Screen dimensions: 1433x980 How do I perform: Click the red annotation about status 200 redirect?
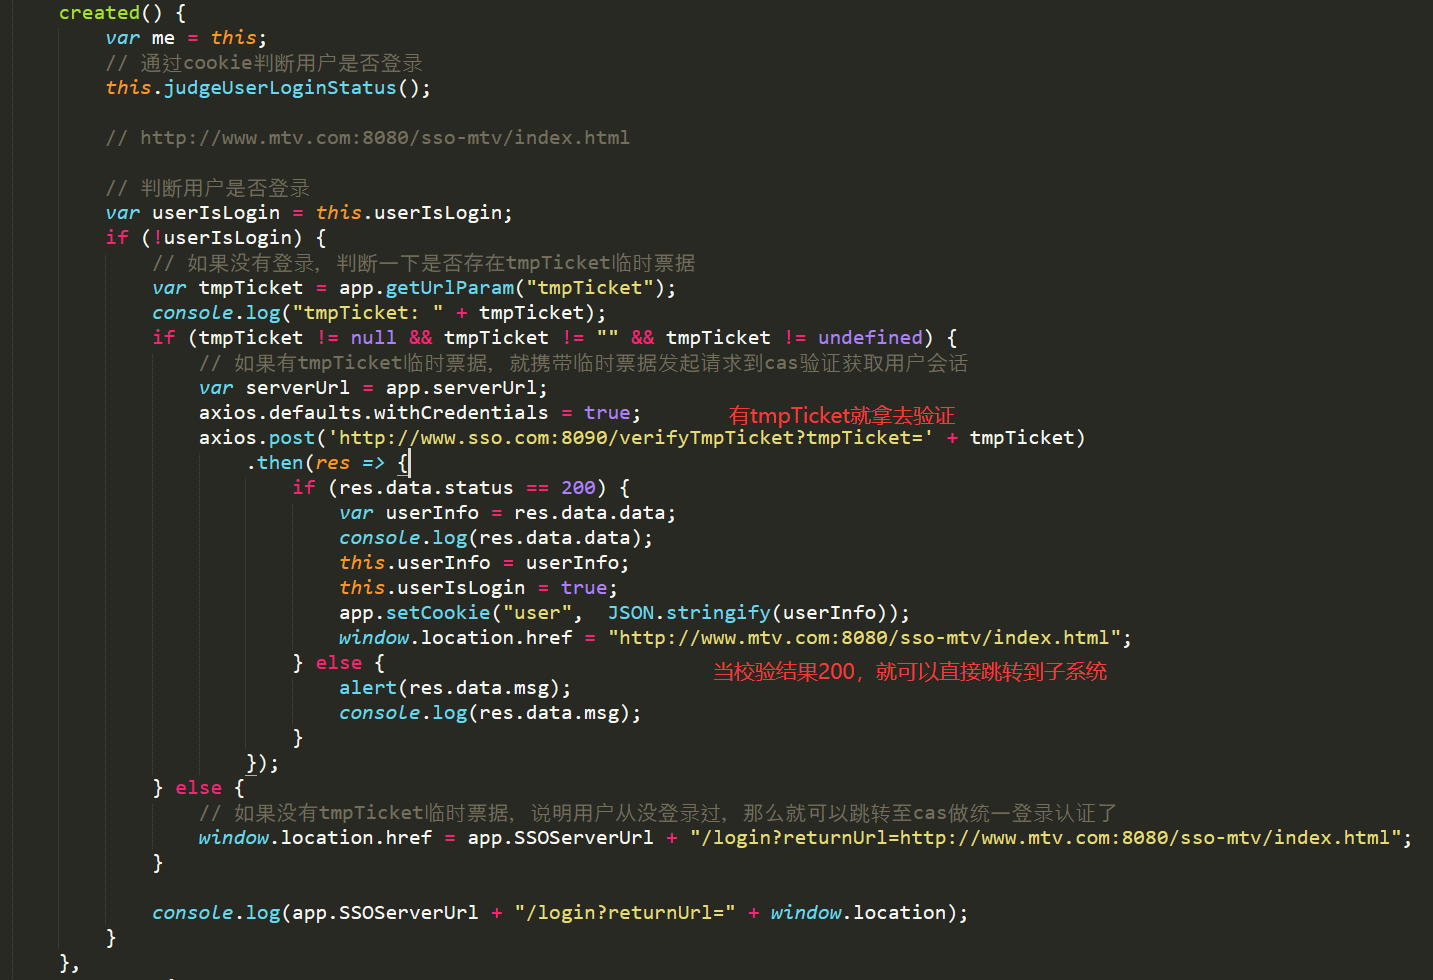910,671
